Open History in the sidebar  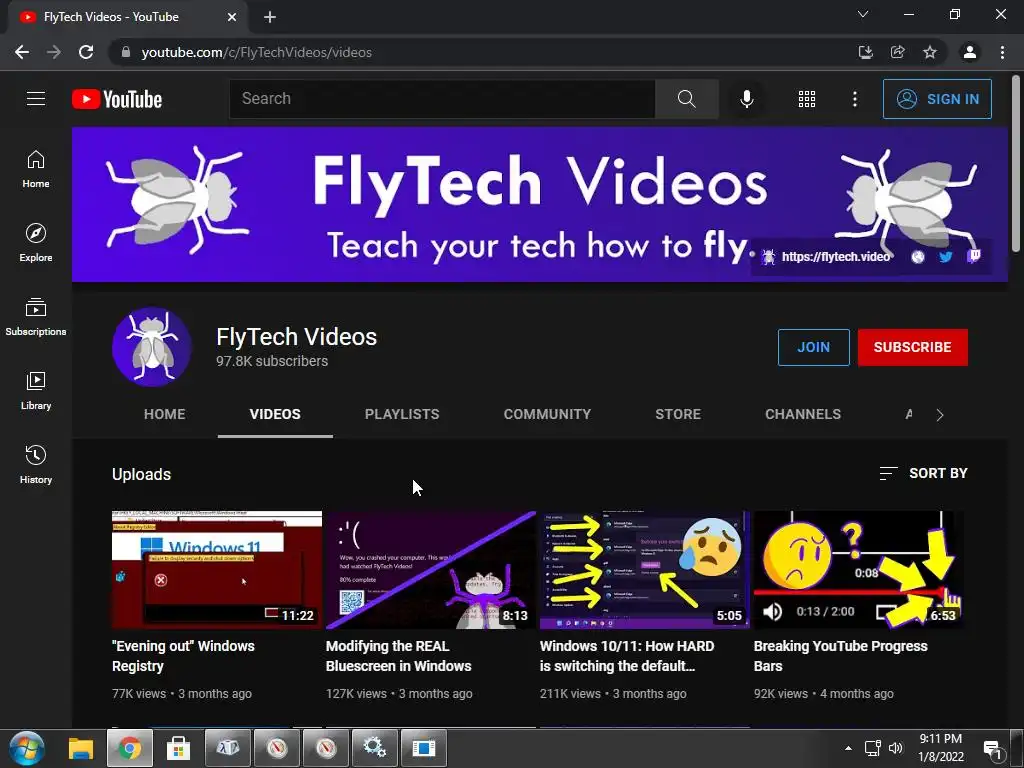(36, 464)
